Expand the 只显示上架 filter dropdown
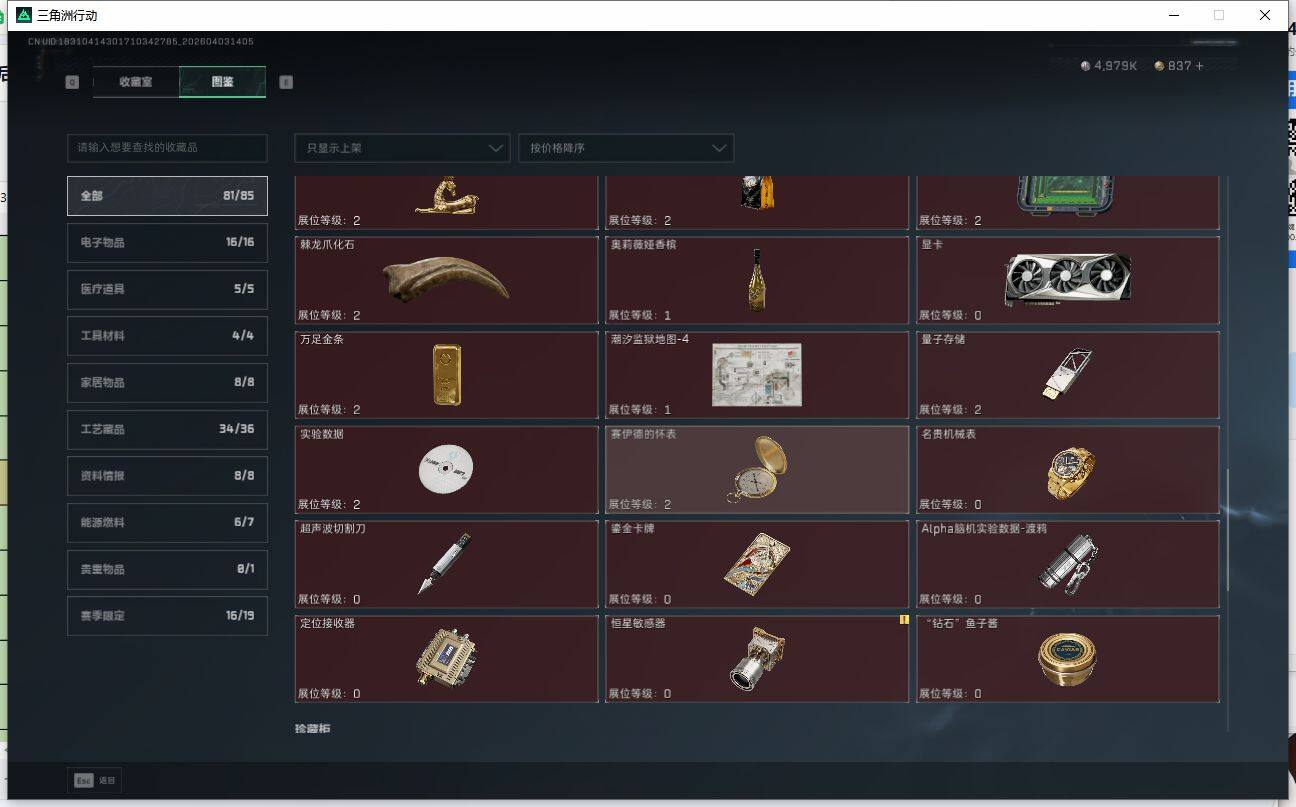 pos(402,148)
